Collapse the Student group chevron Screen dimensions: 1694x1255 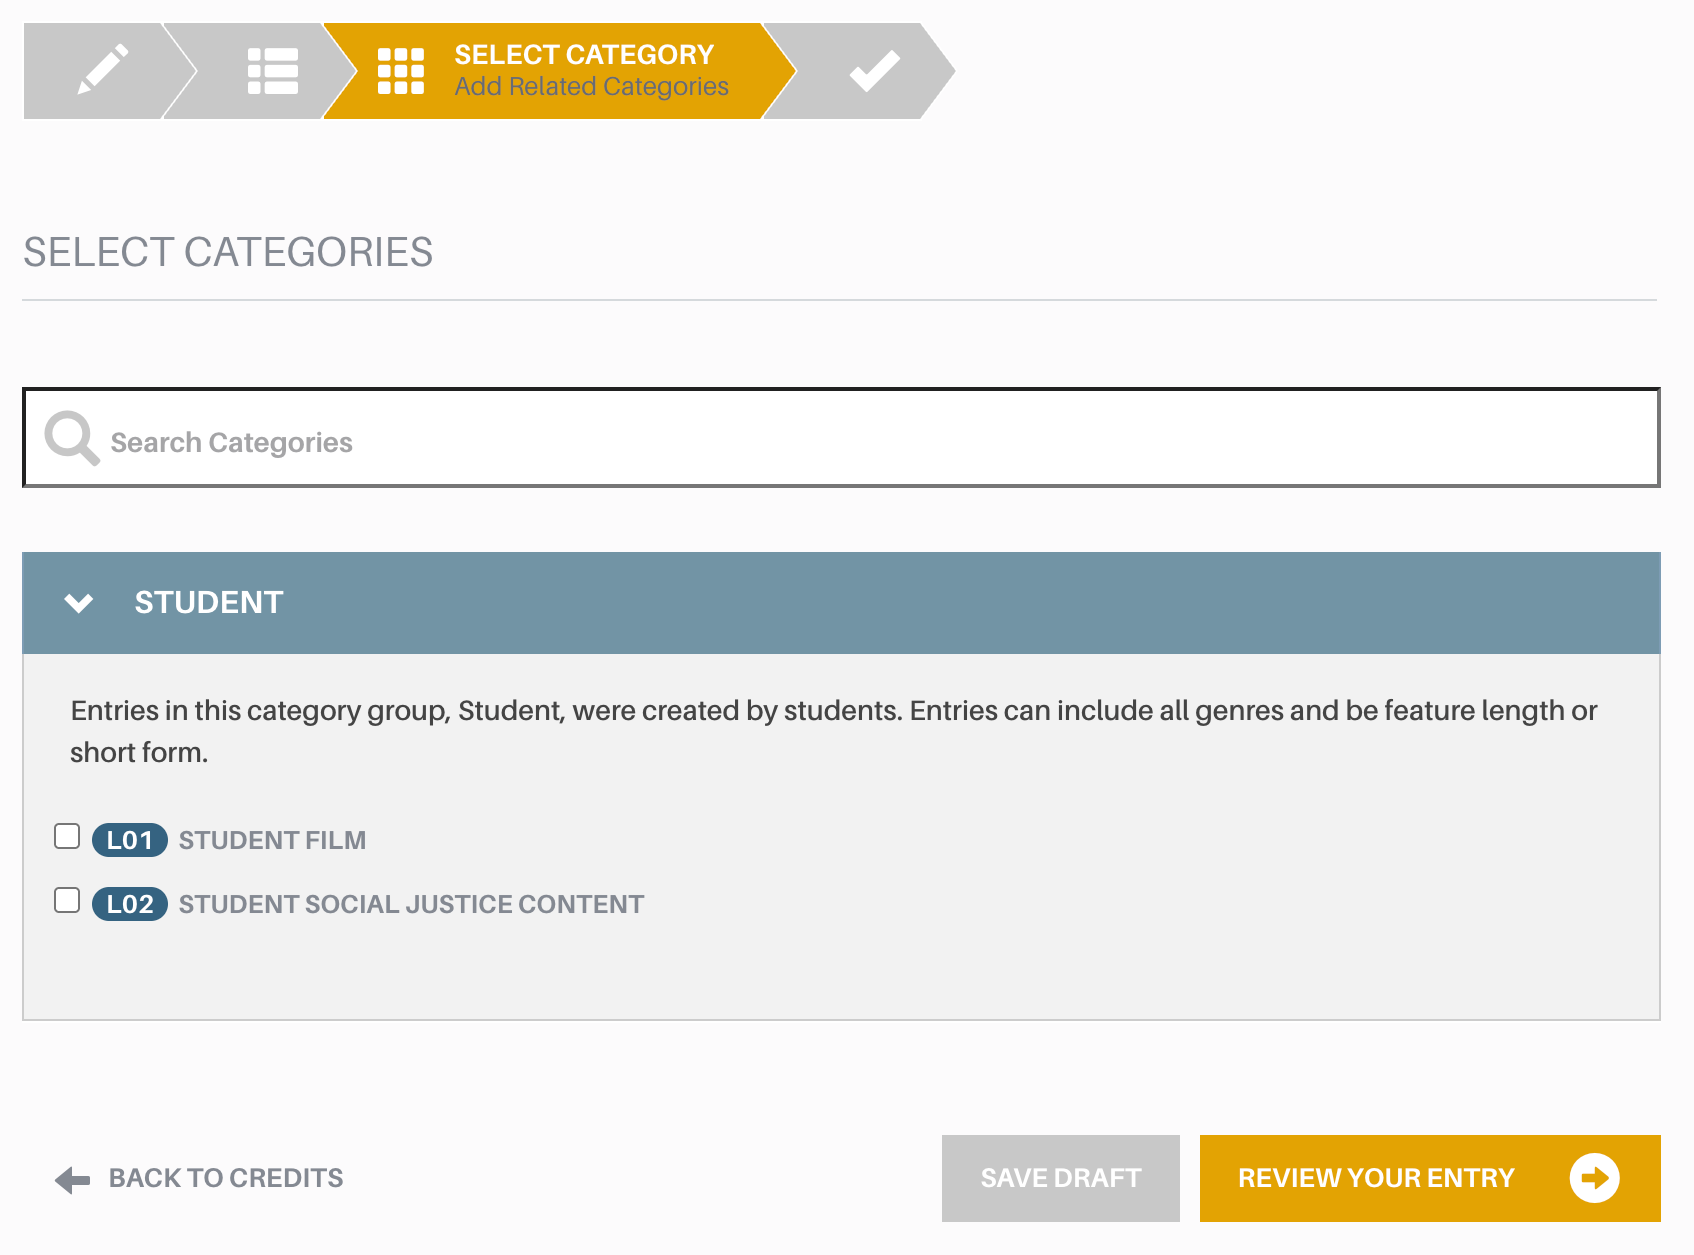pos(79,603)
